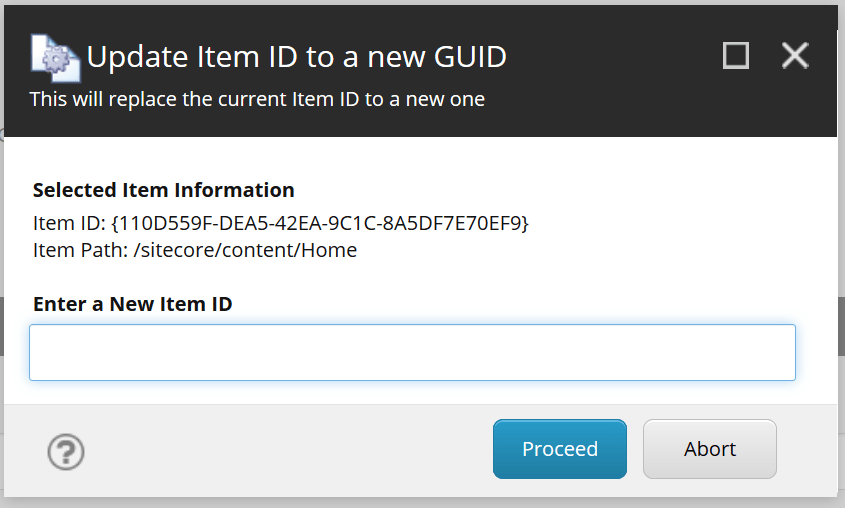Click the document-gear dialog icon

(x=56, y=58)
